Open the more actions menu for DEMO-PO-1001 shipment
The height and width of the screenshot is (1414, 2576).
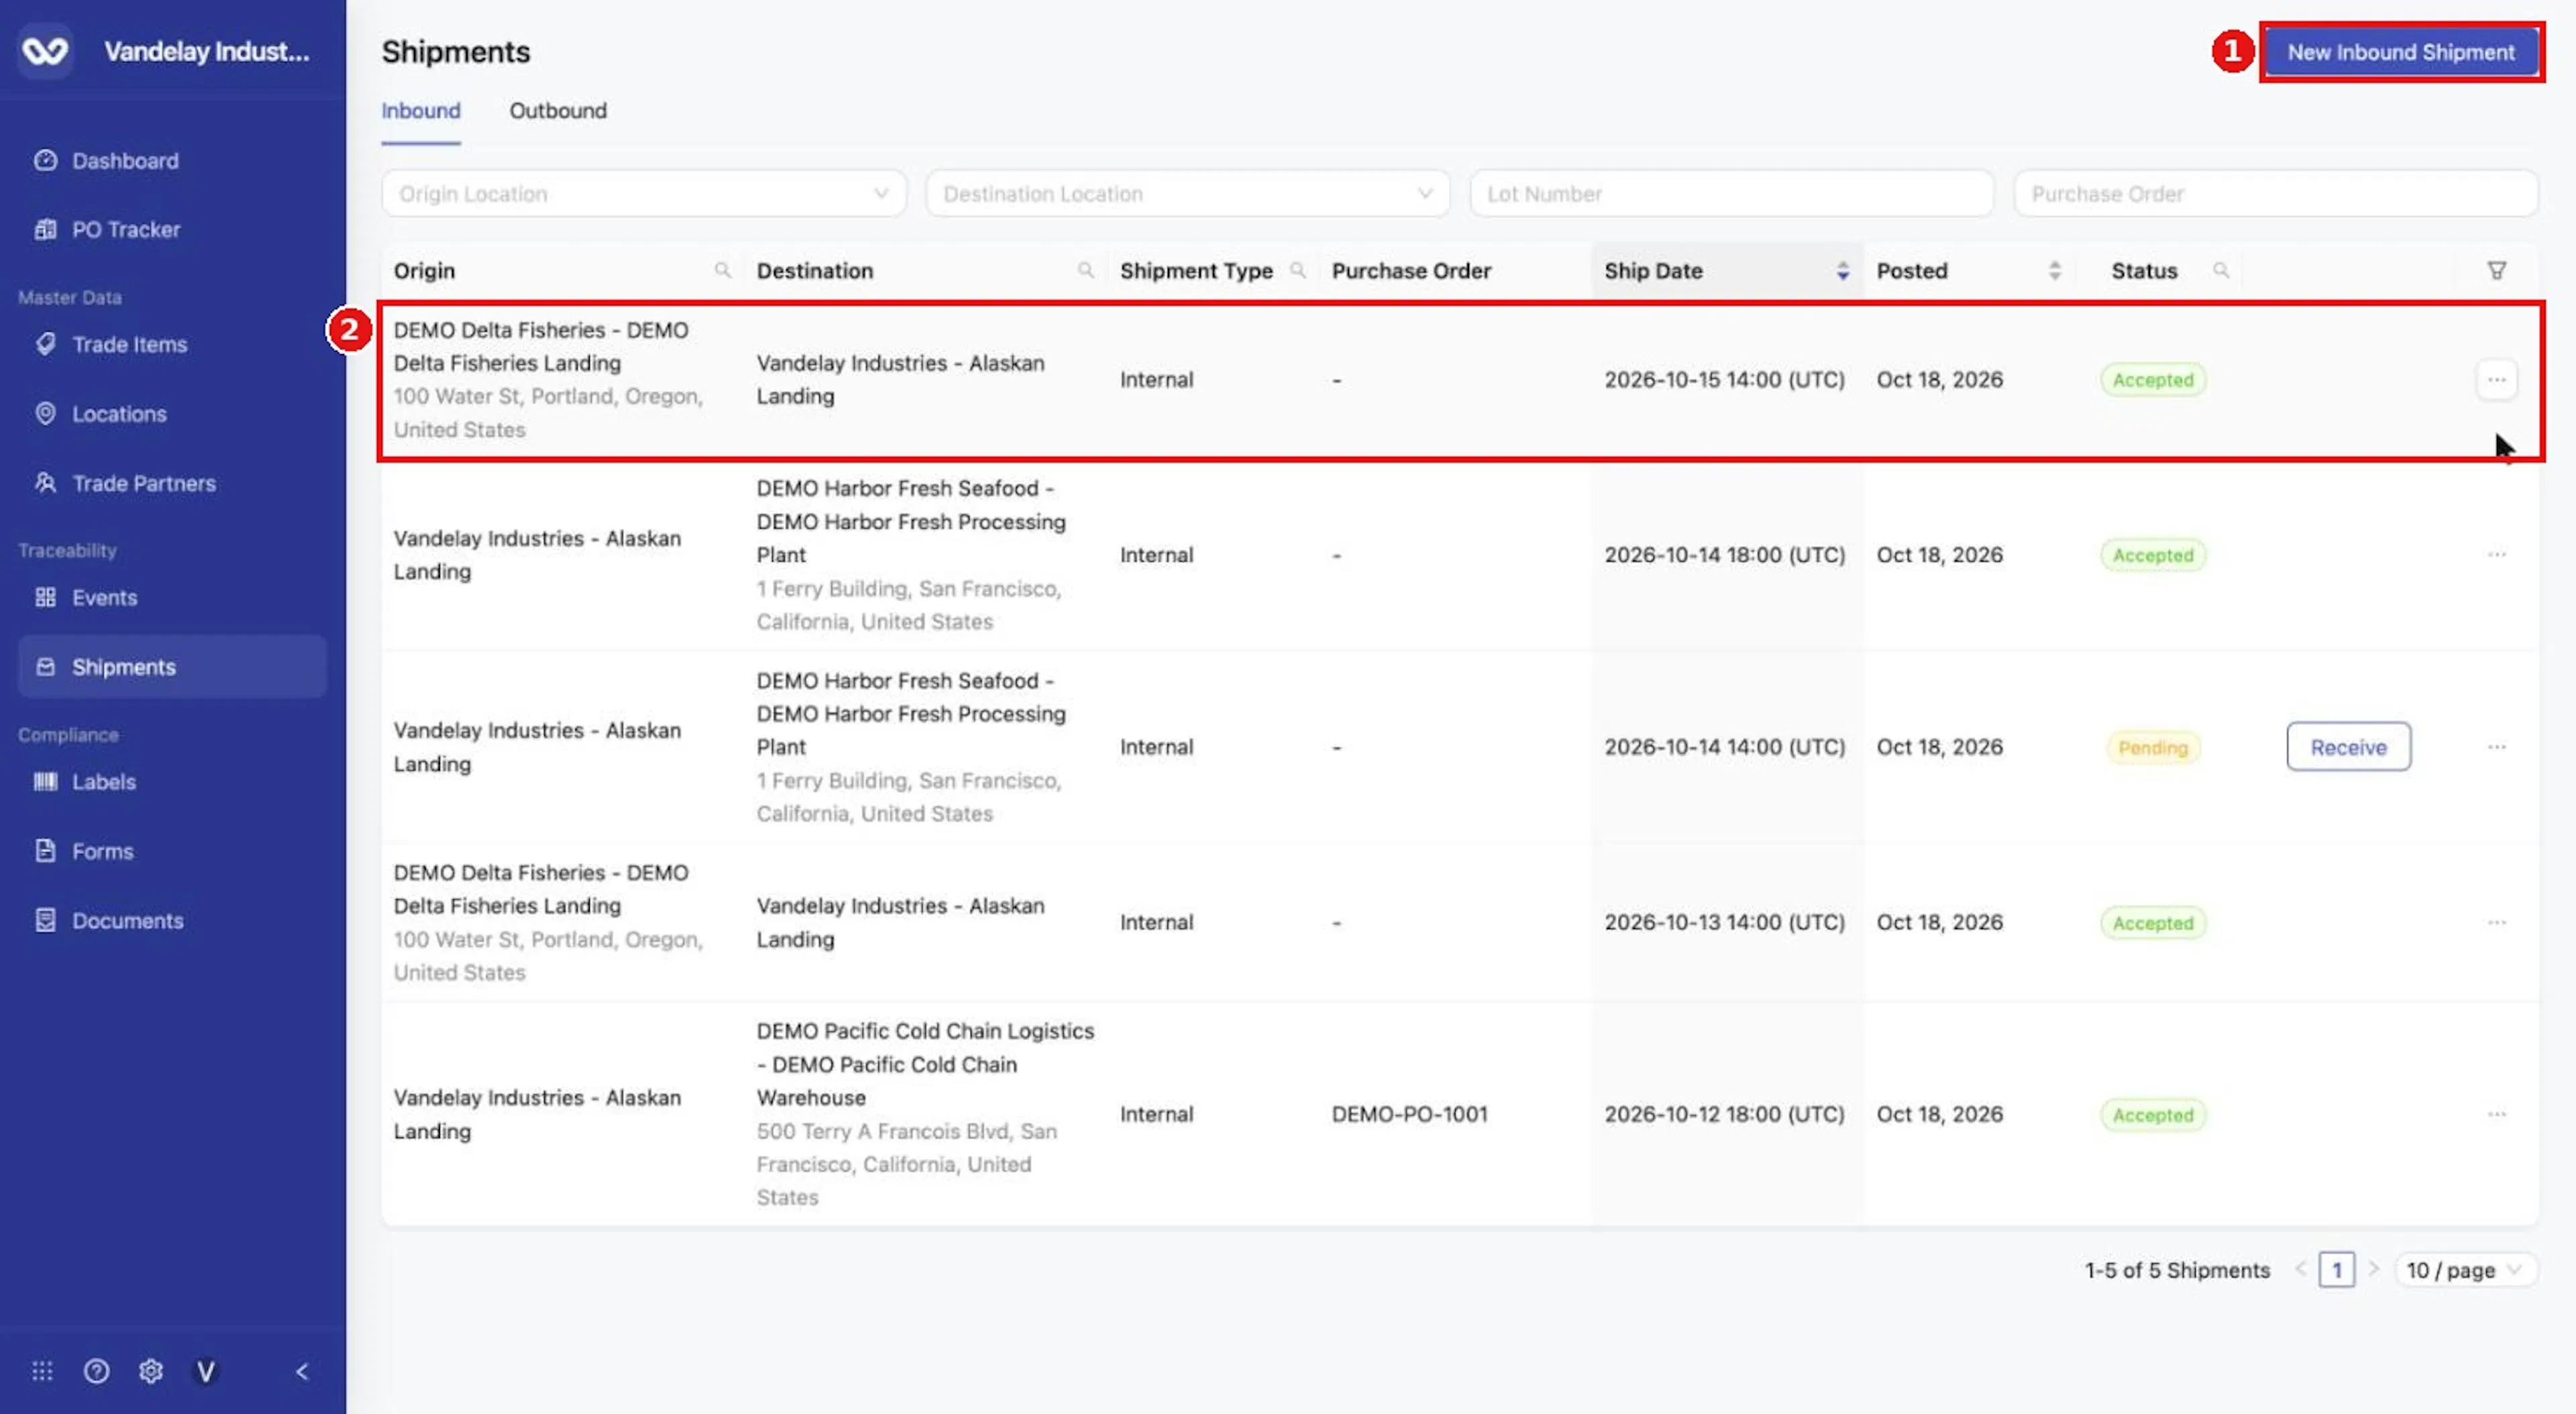[x=2496, y=1114]
